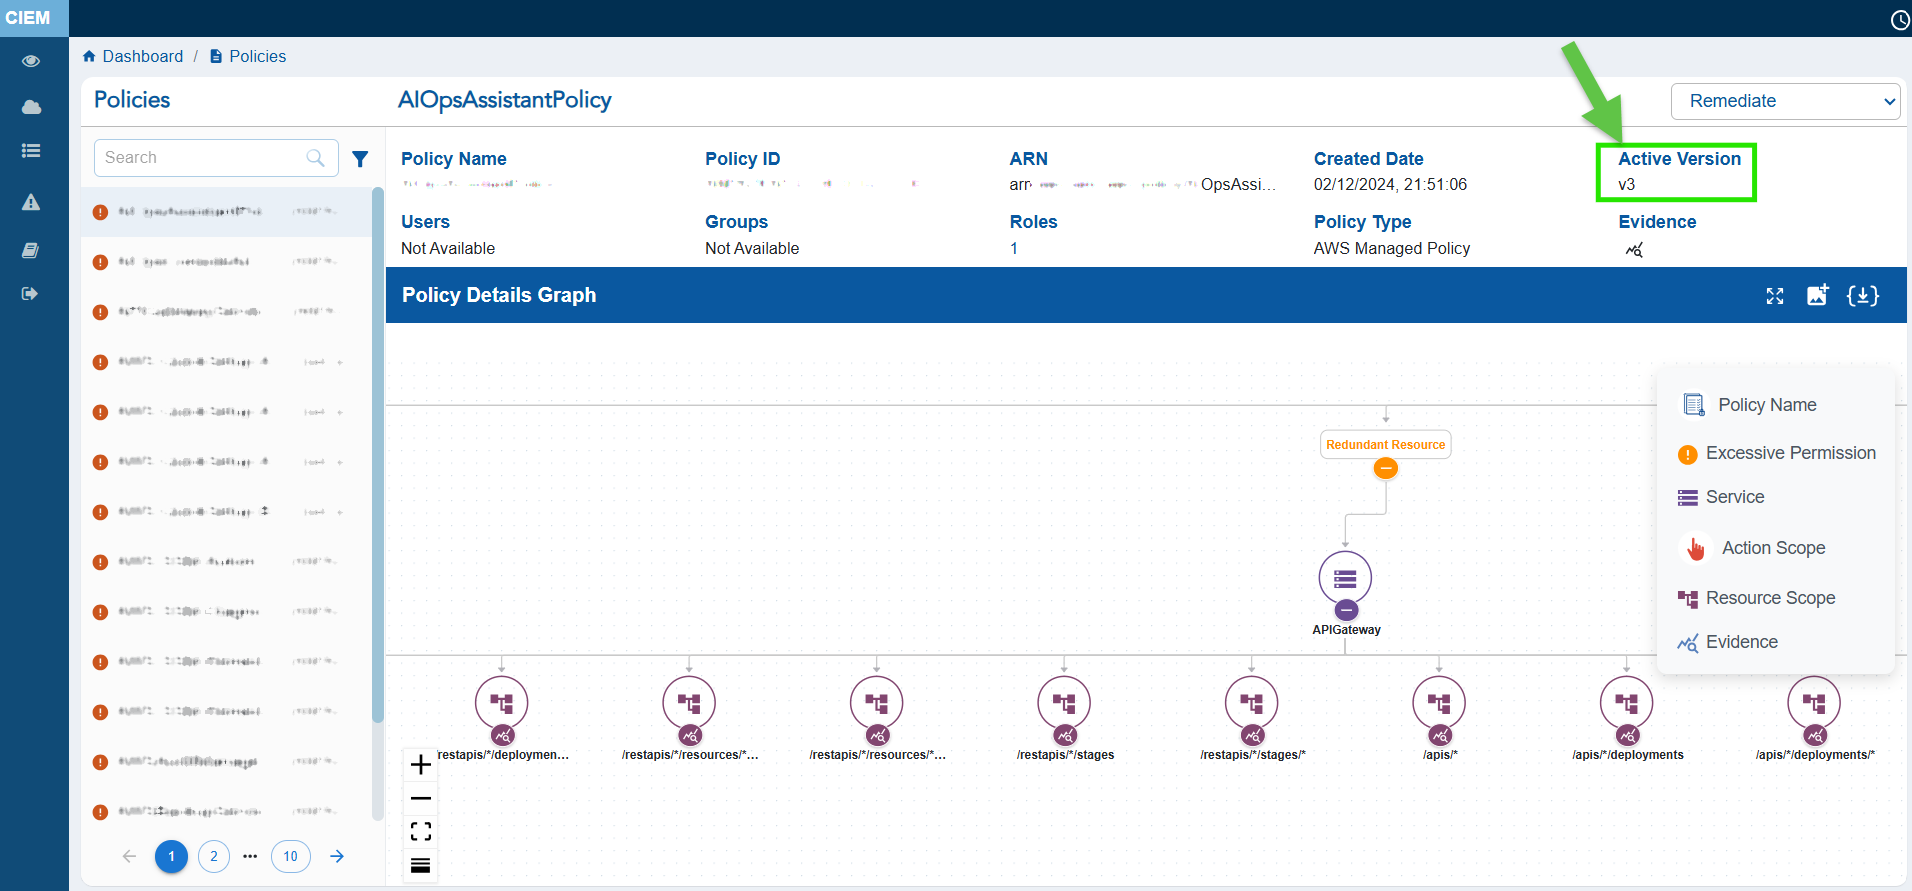Toggle the graph legend panel button
Screen dimensions: 1912x891
(421, 865)
